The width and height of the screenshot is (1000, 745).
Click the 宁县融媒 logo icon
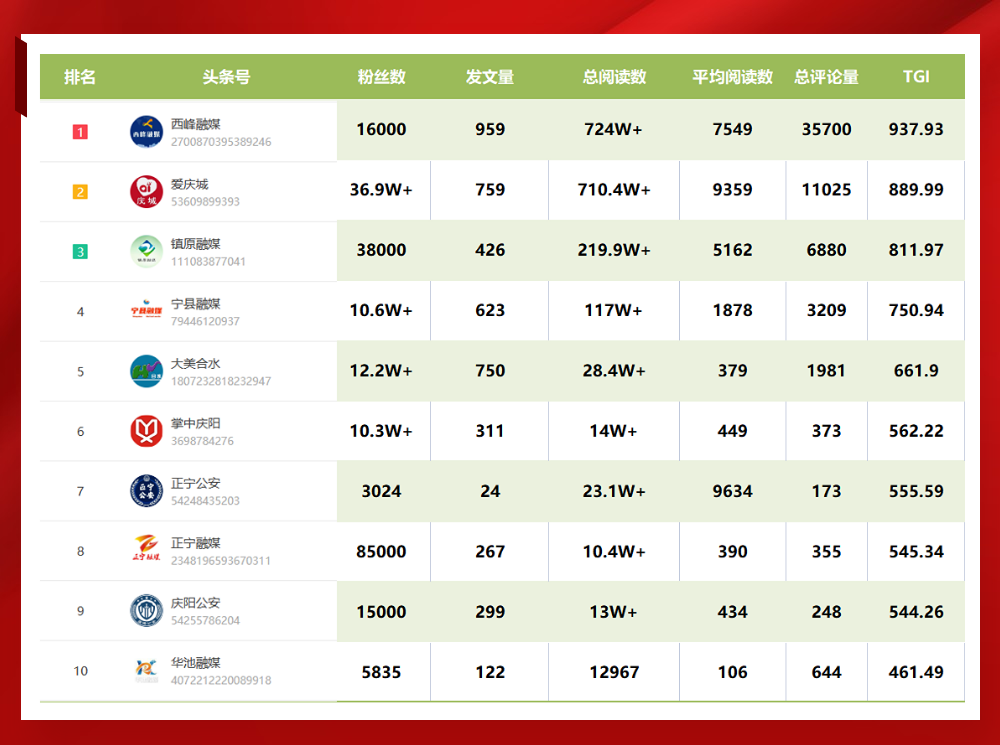(146, 311)
